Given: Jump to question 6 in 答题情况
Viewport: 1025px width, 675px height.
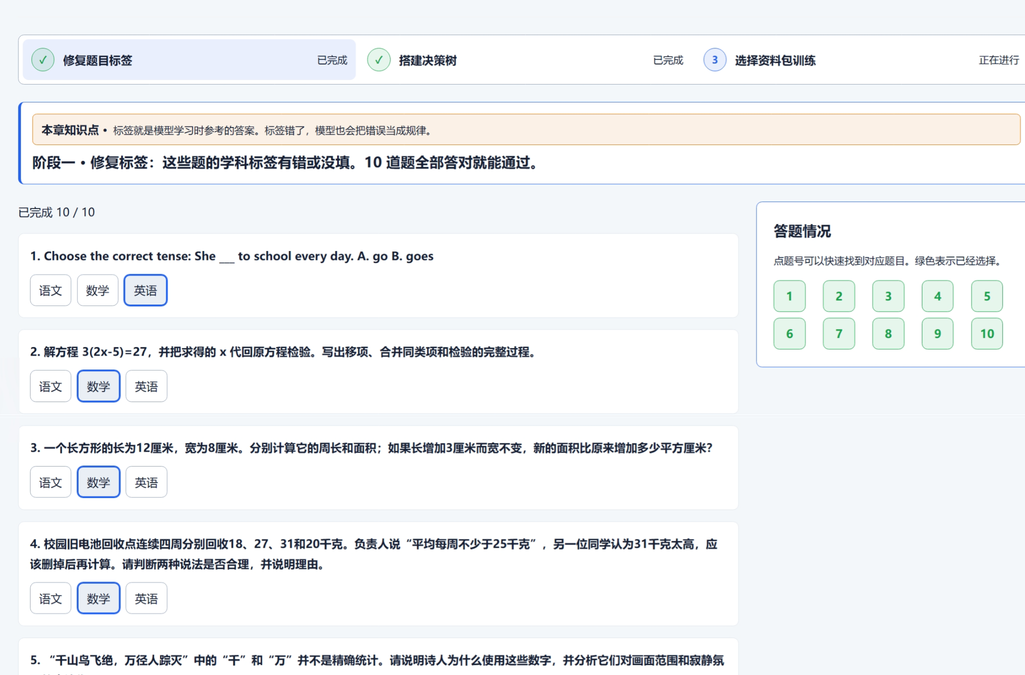Looking at the screenshot, I should click(790, 334).
